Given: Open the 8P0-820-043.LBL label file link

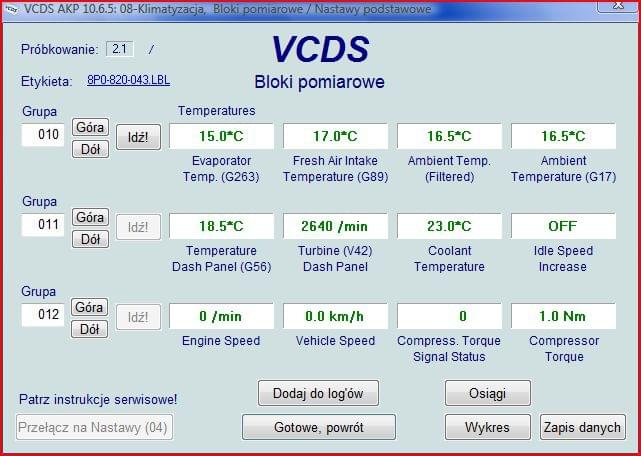Looking at the screenshot, I should 128,80.
